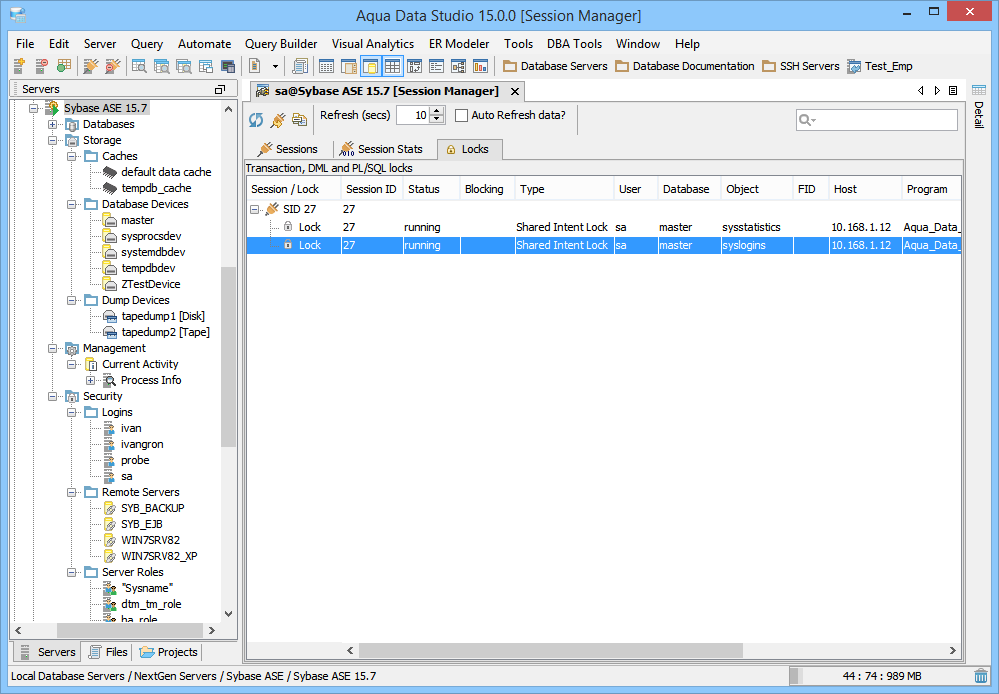
Task: Open the Query Builder menu
Action: [281, 43]
